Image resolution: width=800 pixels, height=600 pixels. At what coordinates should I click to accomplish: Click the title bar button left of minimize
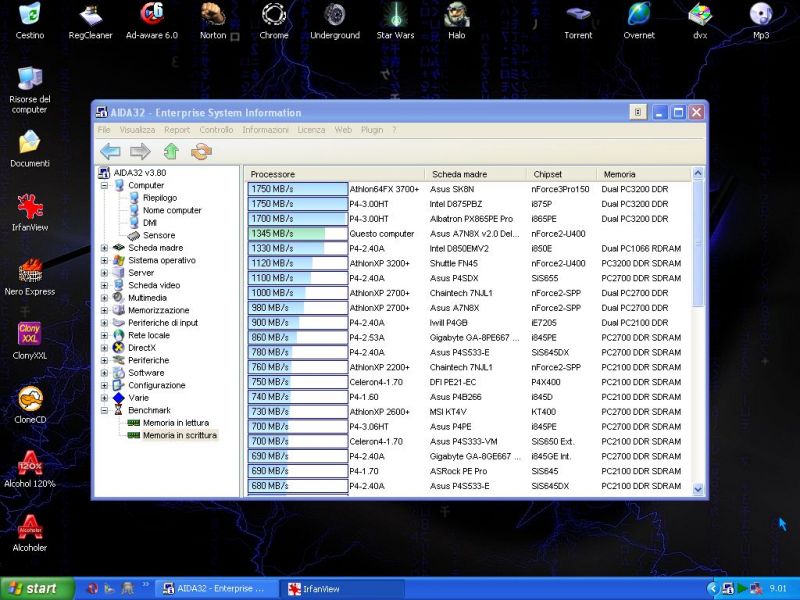[638, 112]
